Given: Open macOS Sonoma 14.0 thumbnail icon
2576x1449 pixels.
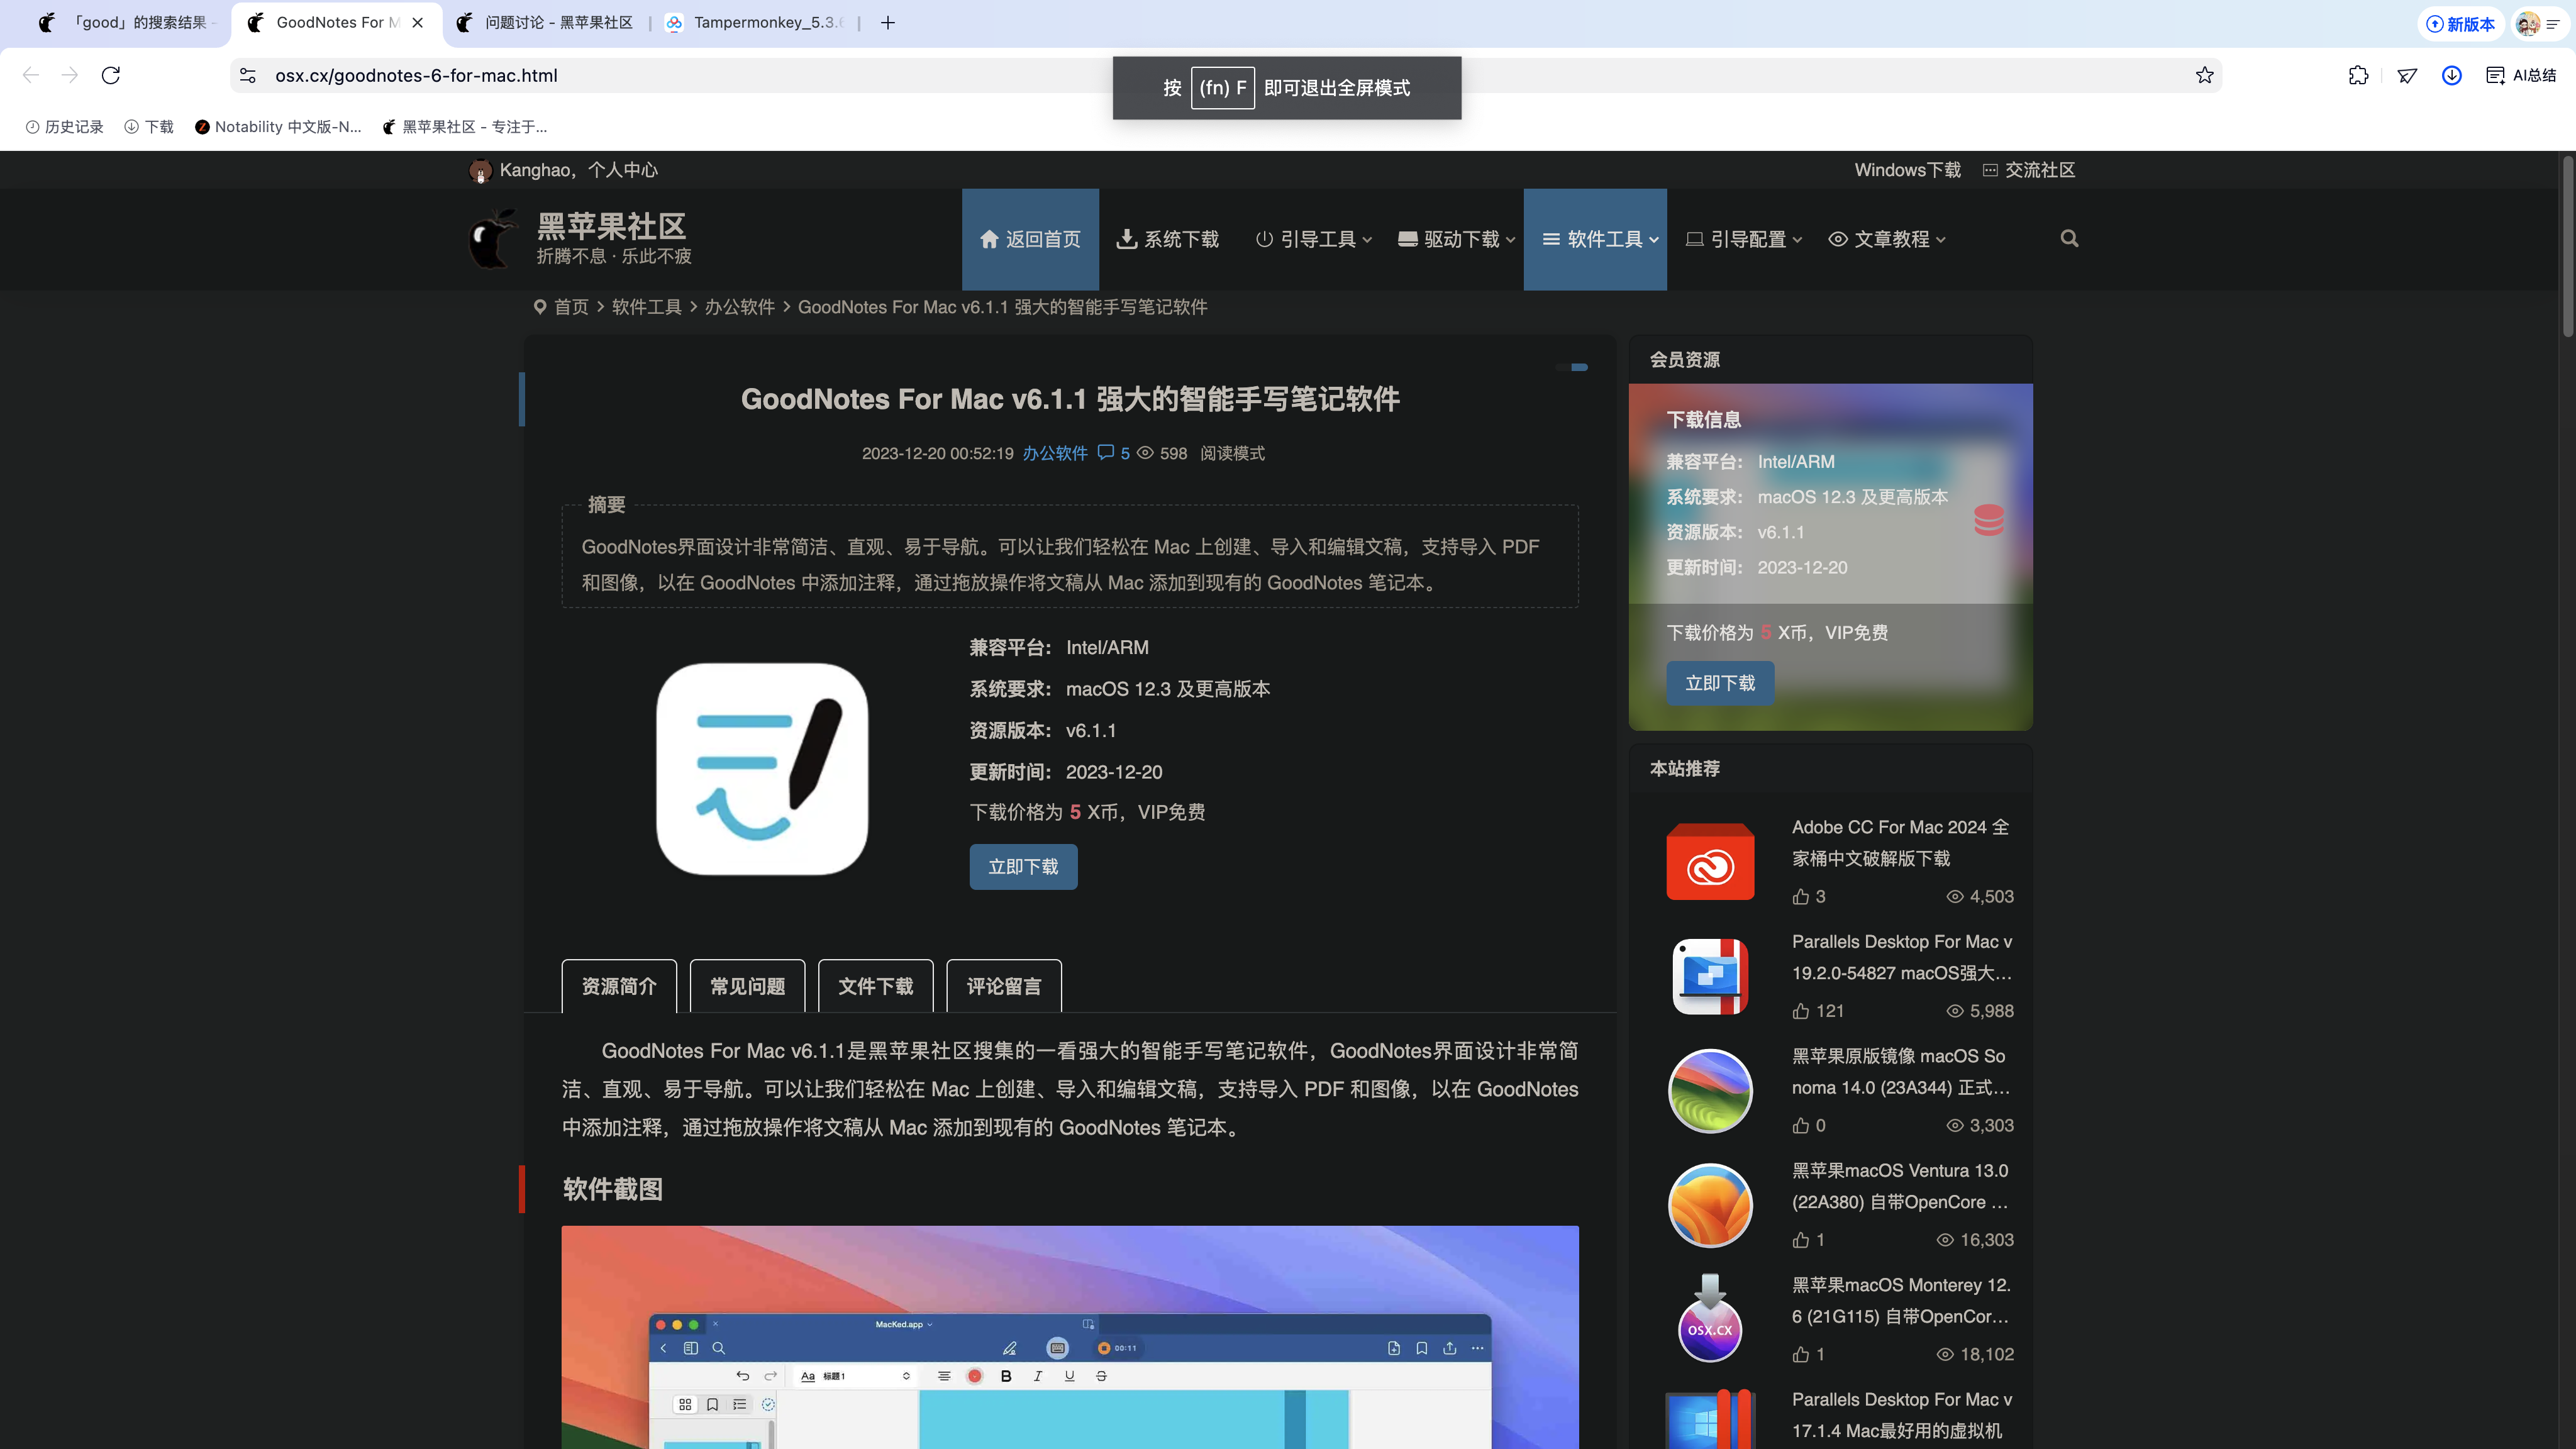Looking at the screenshot, I should (x=1710, y=1090).
